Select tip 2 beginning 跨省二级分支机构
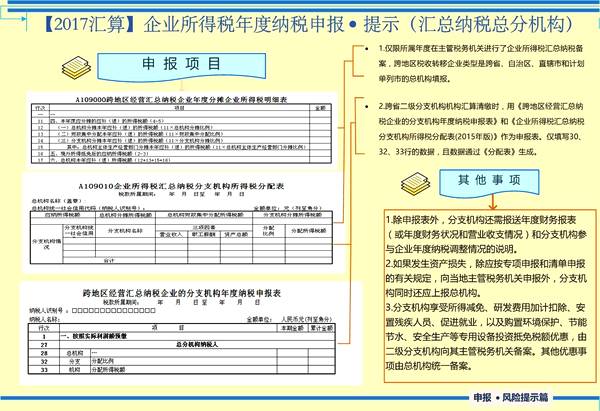This screenshot has width=600, height=411. (481, 129)
